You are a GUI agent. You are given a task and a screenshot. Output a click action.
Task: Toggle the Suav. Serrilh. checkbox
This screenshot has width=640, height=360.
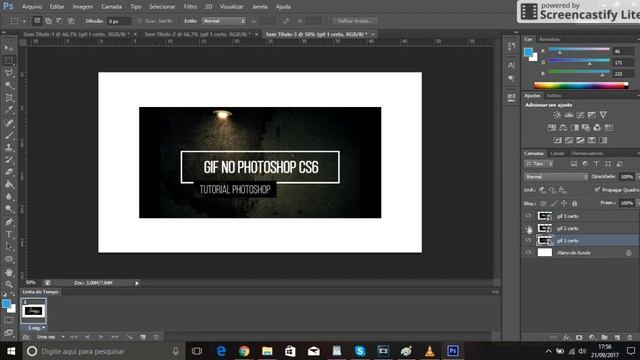(x=140, y=21)
